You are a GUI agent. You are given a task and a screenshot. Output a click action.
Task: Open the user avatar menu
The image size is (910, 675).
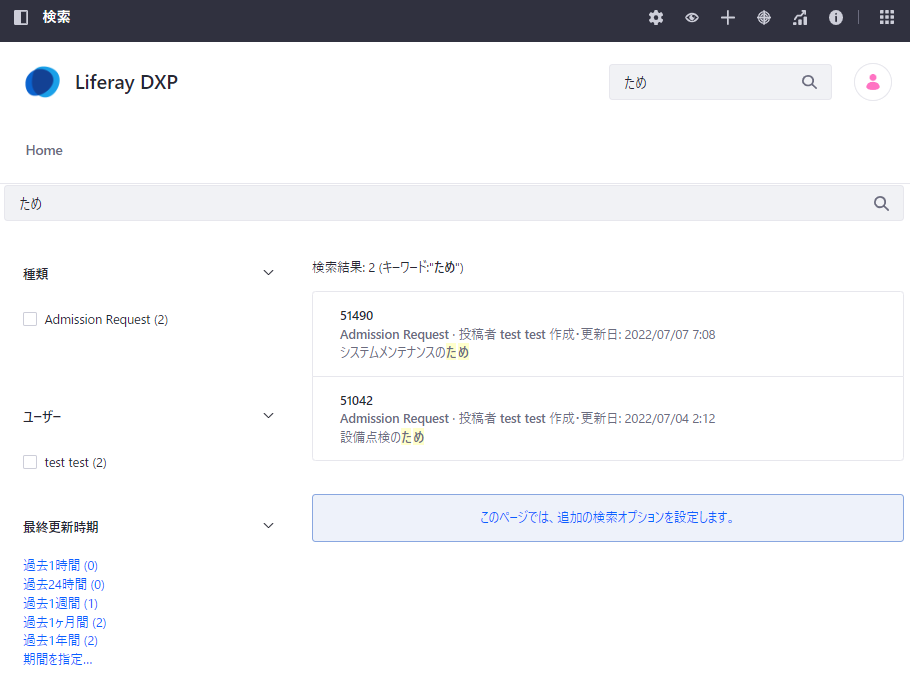click(872, 82)
